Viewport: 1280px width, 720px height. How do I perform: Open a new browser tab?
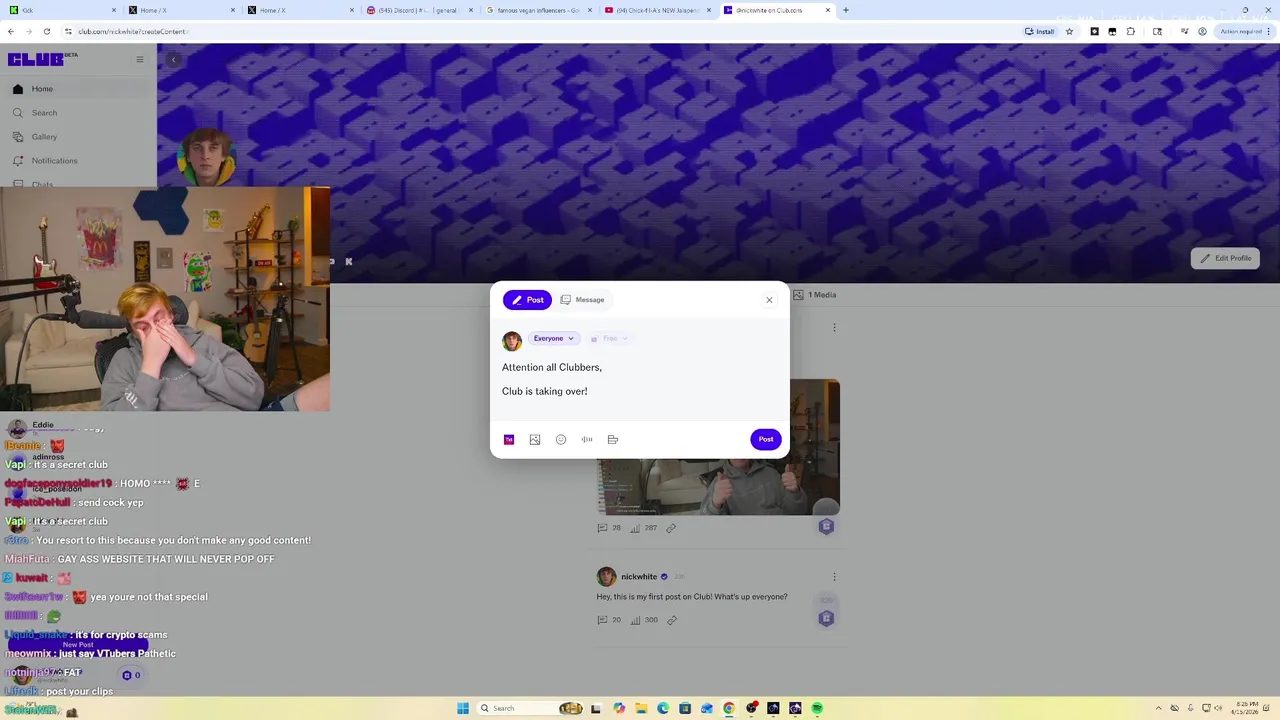[x=846, y=10]
